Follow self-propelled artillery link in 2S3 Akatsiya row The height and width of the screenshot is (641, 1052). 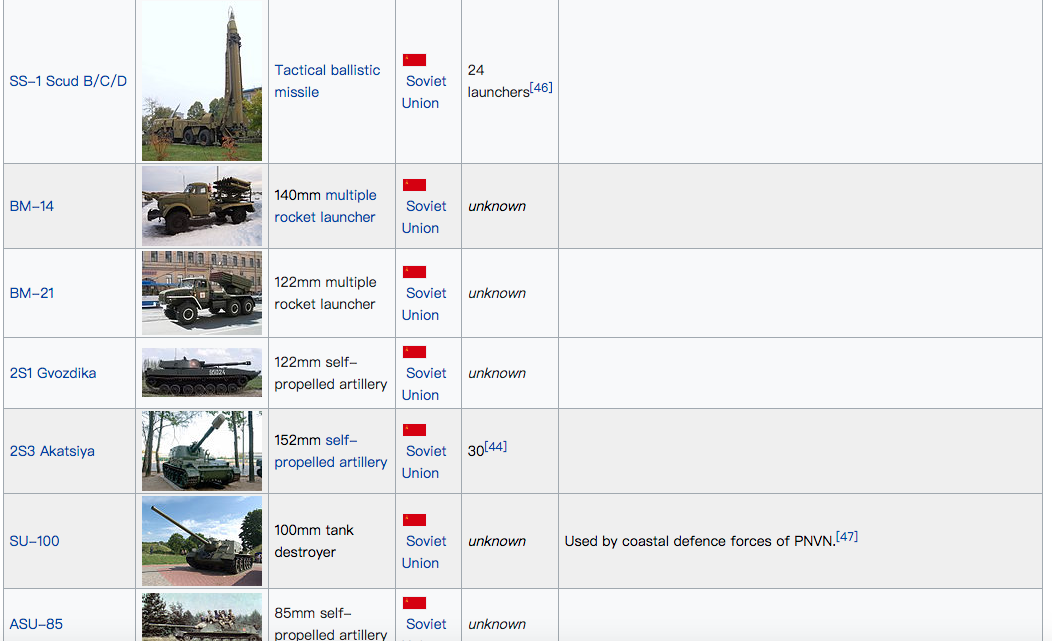(331, 451)
